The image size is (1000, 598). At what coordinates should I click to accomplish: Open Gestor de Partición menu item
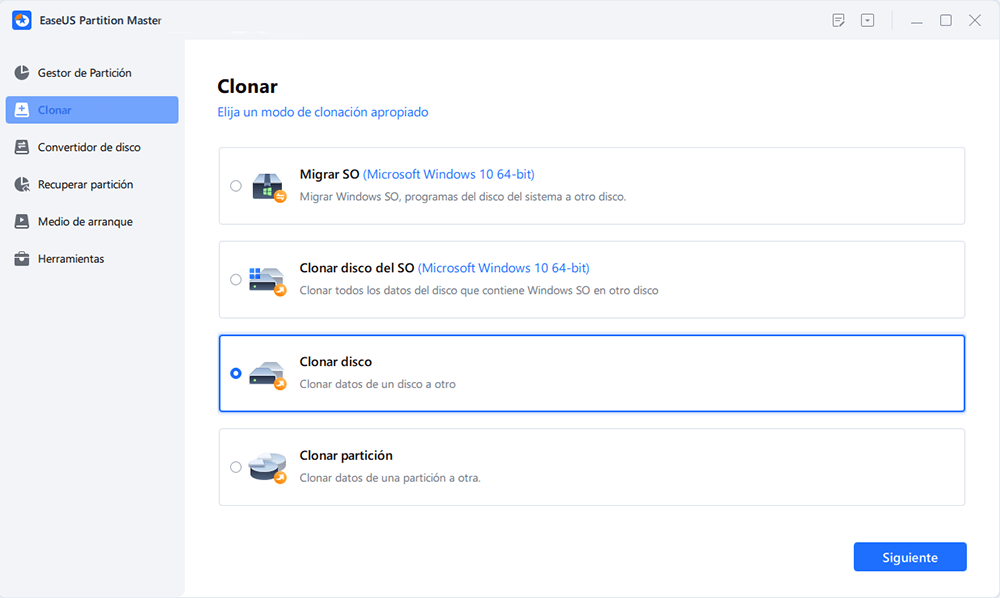click(x=92, y=73)
